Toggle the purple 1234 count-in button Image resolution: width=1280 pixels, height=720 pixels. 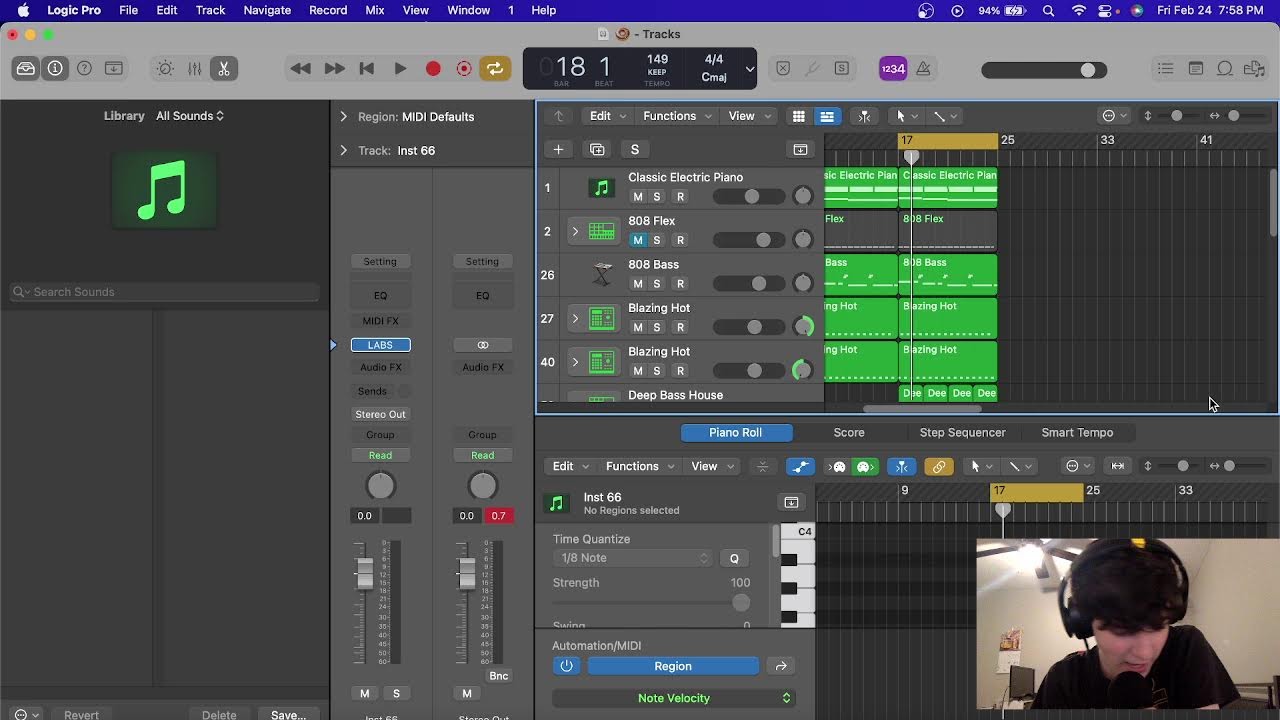893,69
